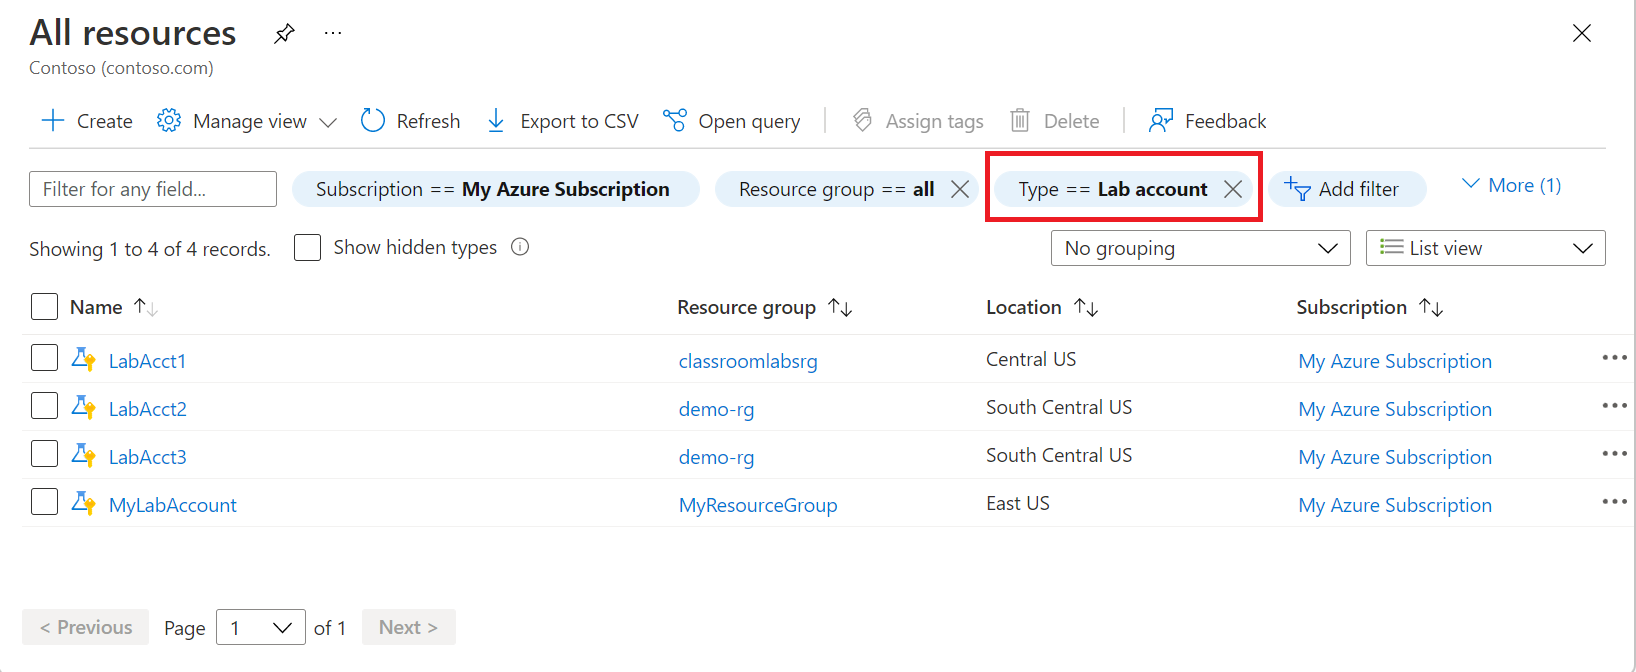
Task: Pin the All resources blade
Action: [285, 34]
